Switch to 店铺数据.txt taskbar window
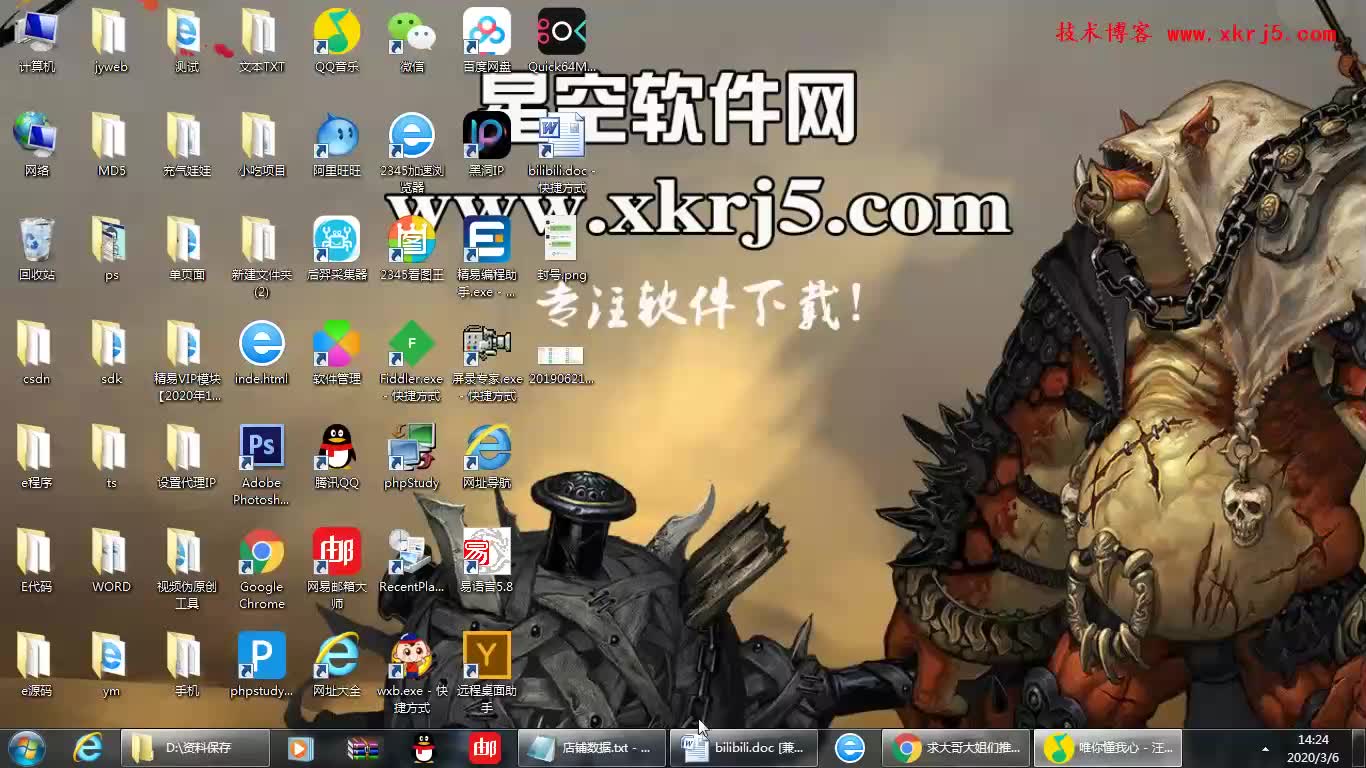The width and height of the screenshot is (1366, 768). (x=592, y=747)
